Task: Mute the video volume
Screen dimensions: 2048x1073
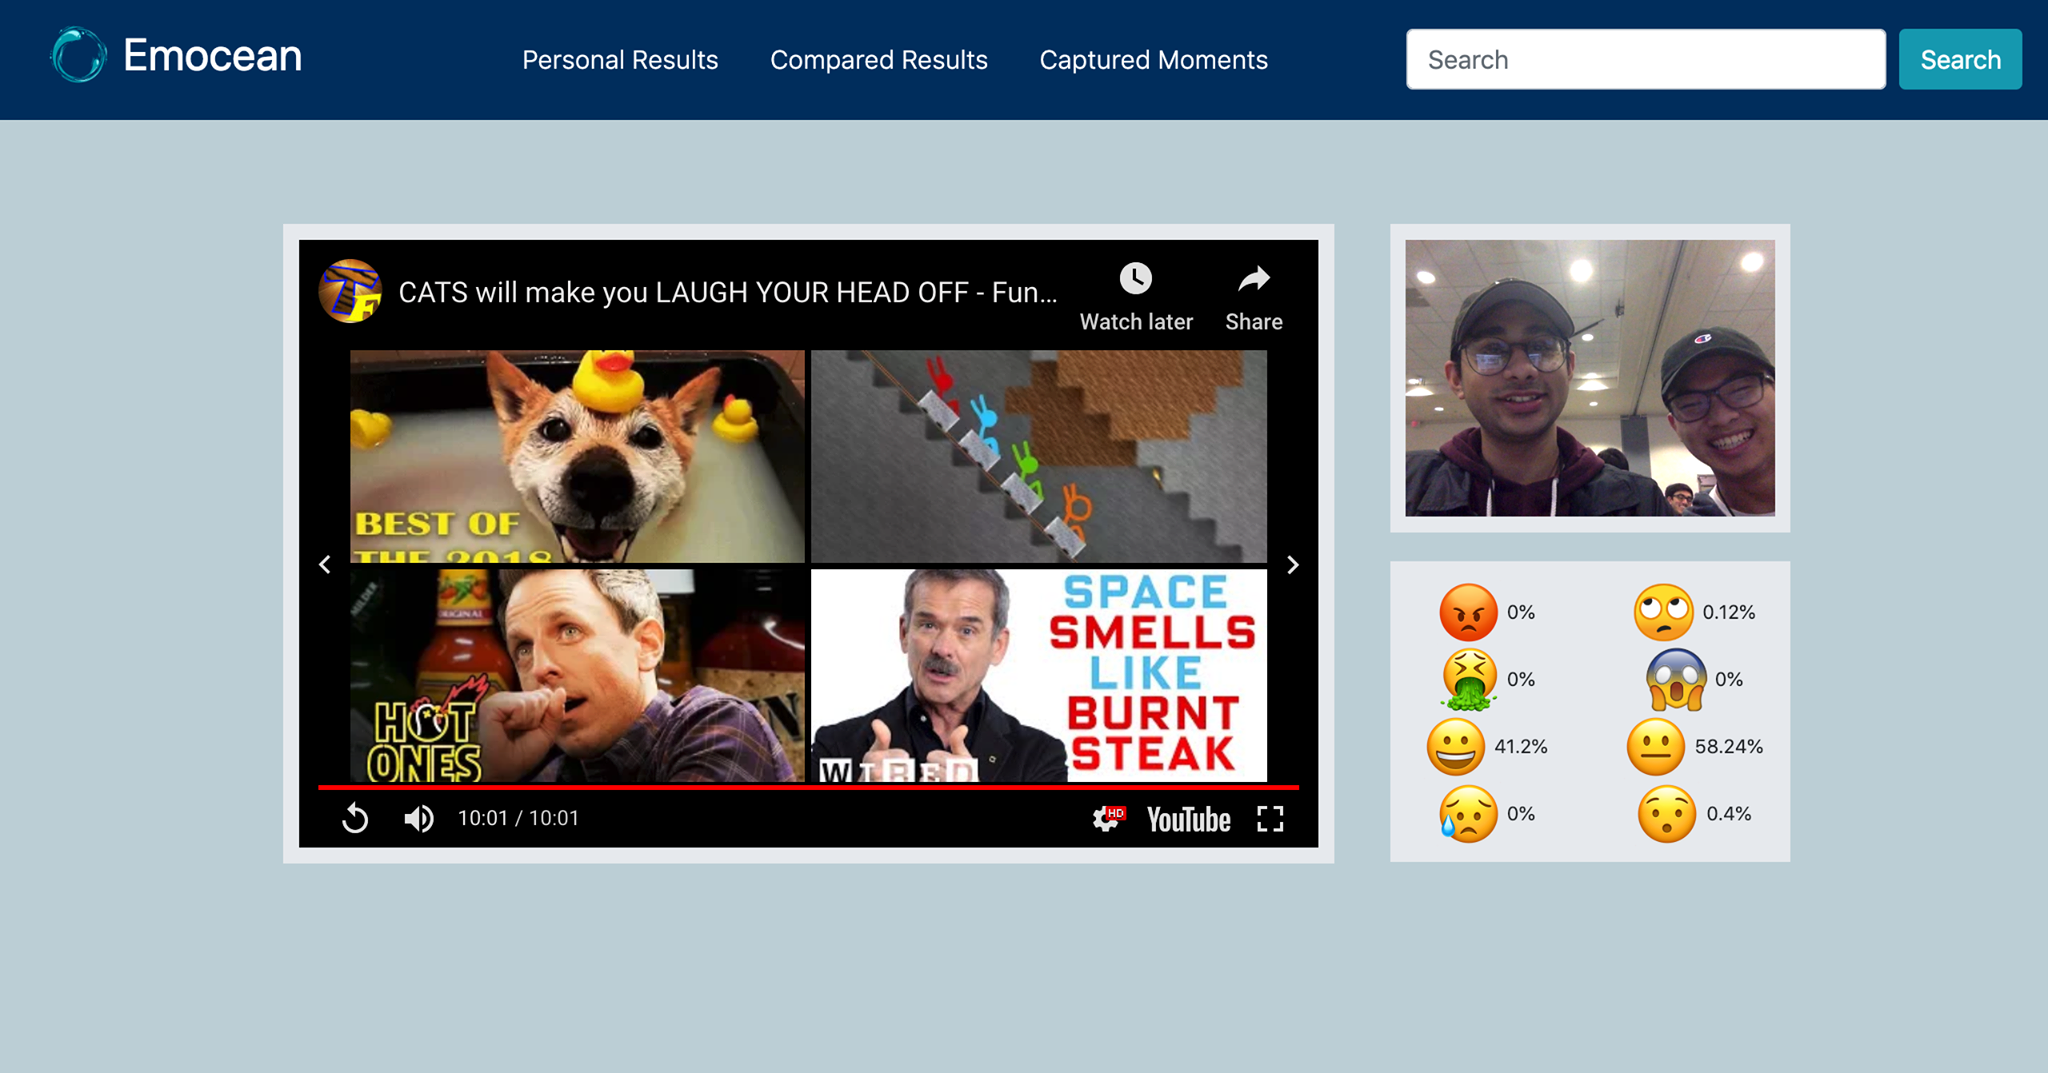Action: (419, 818)
